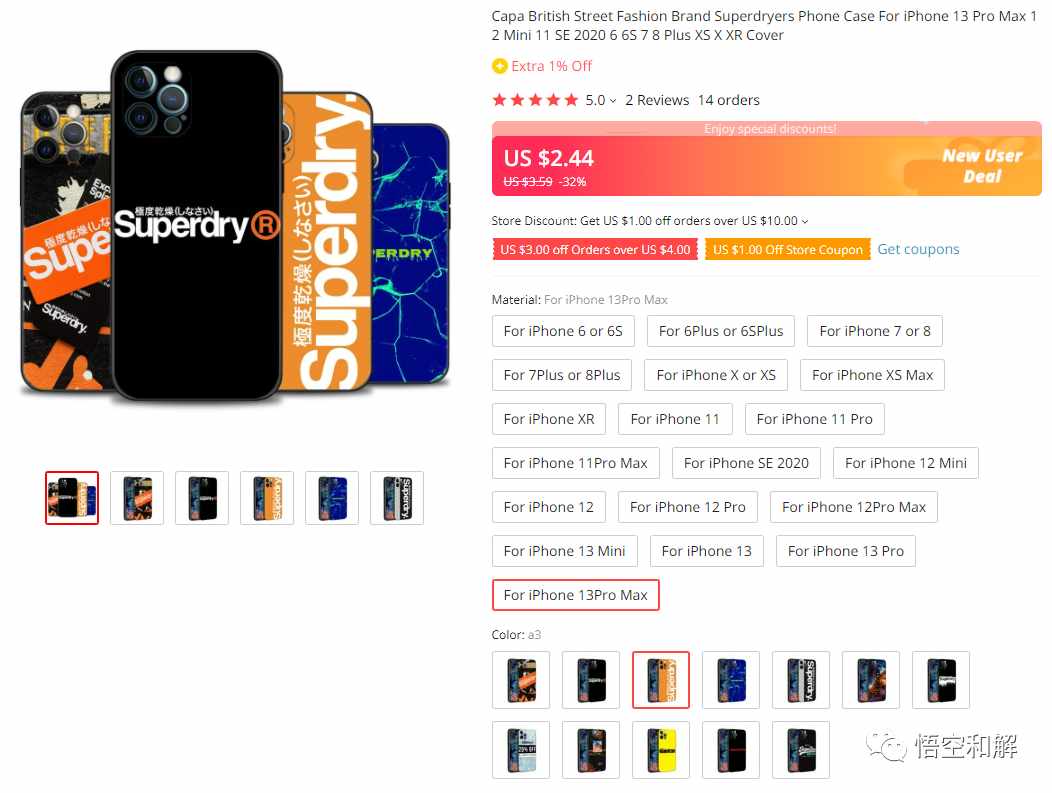Viewport: 1052px width, 793px height.
Task: Click the five-star rating icons
Action: point(535,100)
